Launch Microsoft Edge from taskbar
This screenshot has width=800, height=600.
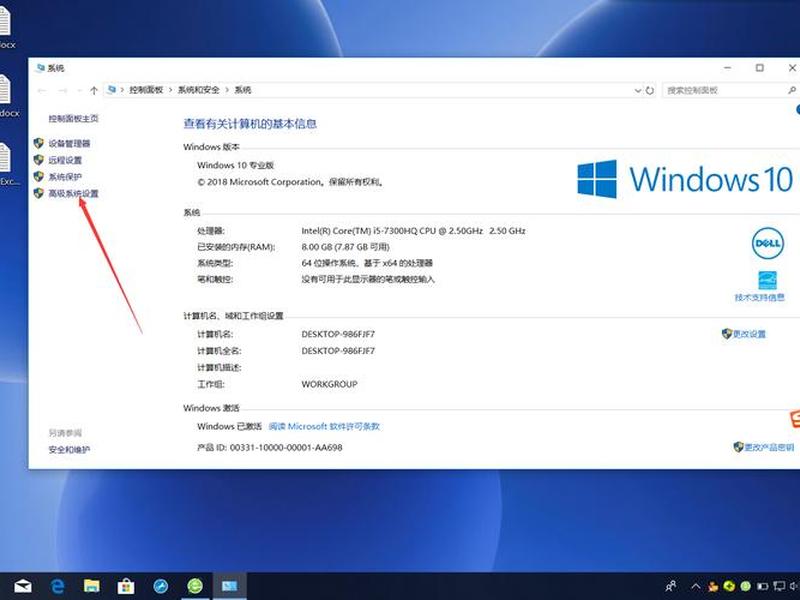tap(57, 586)
